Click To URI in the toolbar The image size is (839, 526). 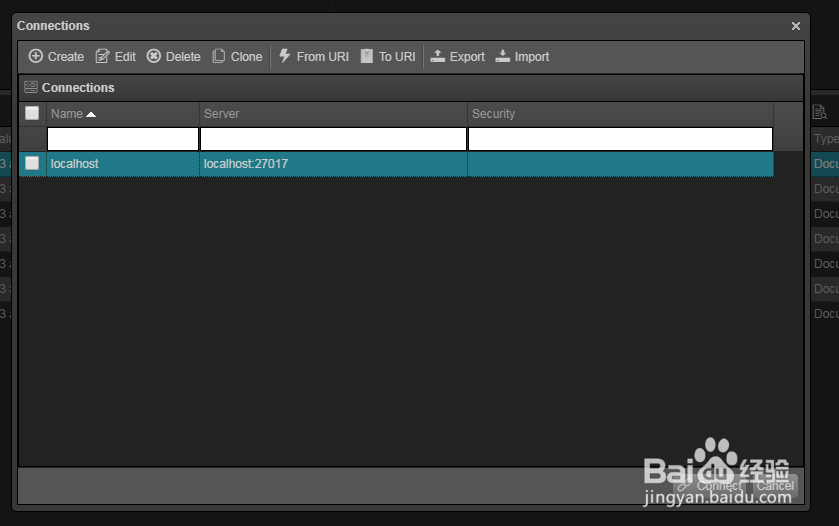388,57
